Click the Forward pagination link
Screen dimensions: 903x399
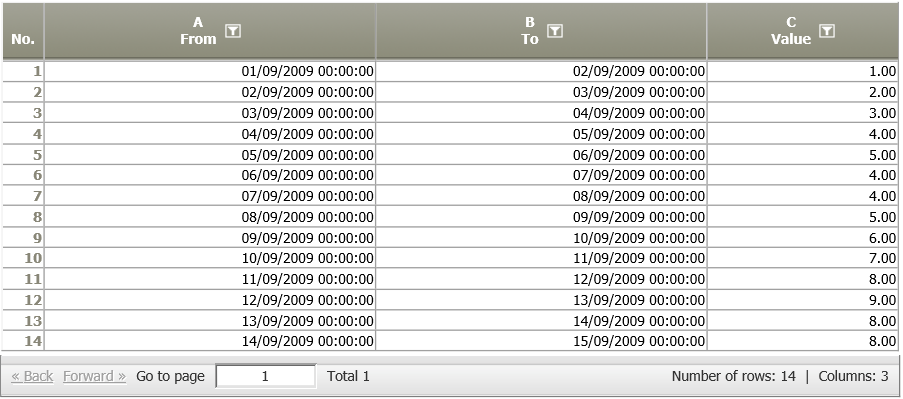coord(94,376)
